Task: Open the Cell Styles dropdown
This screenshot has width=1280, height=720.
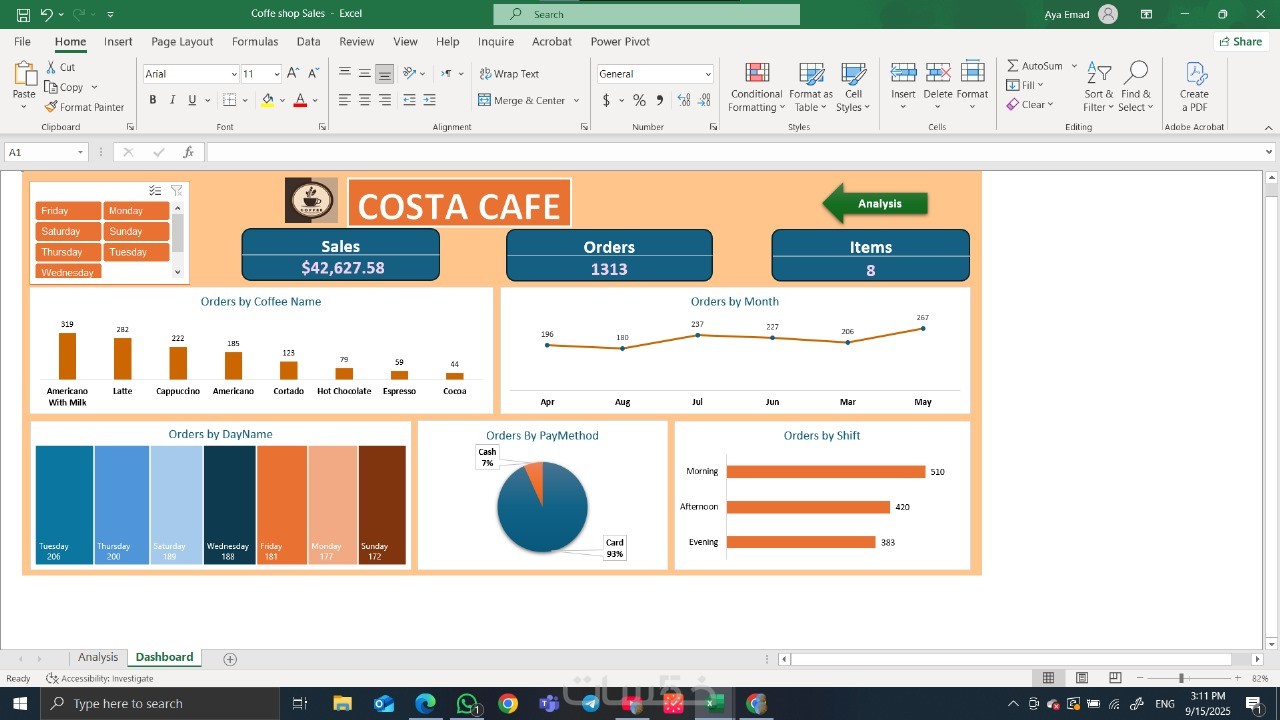Action: 853,88
